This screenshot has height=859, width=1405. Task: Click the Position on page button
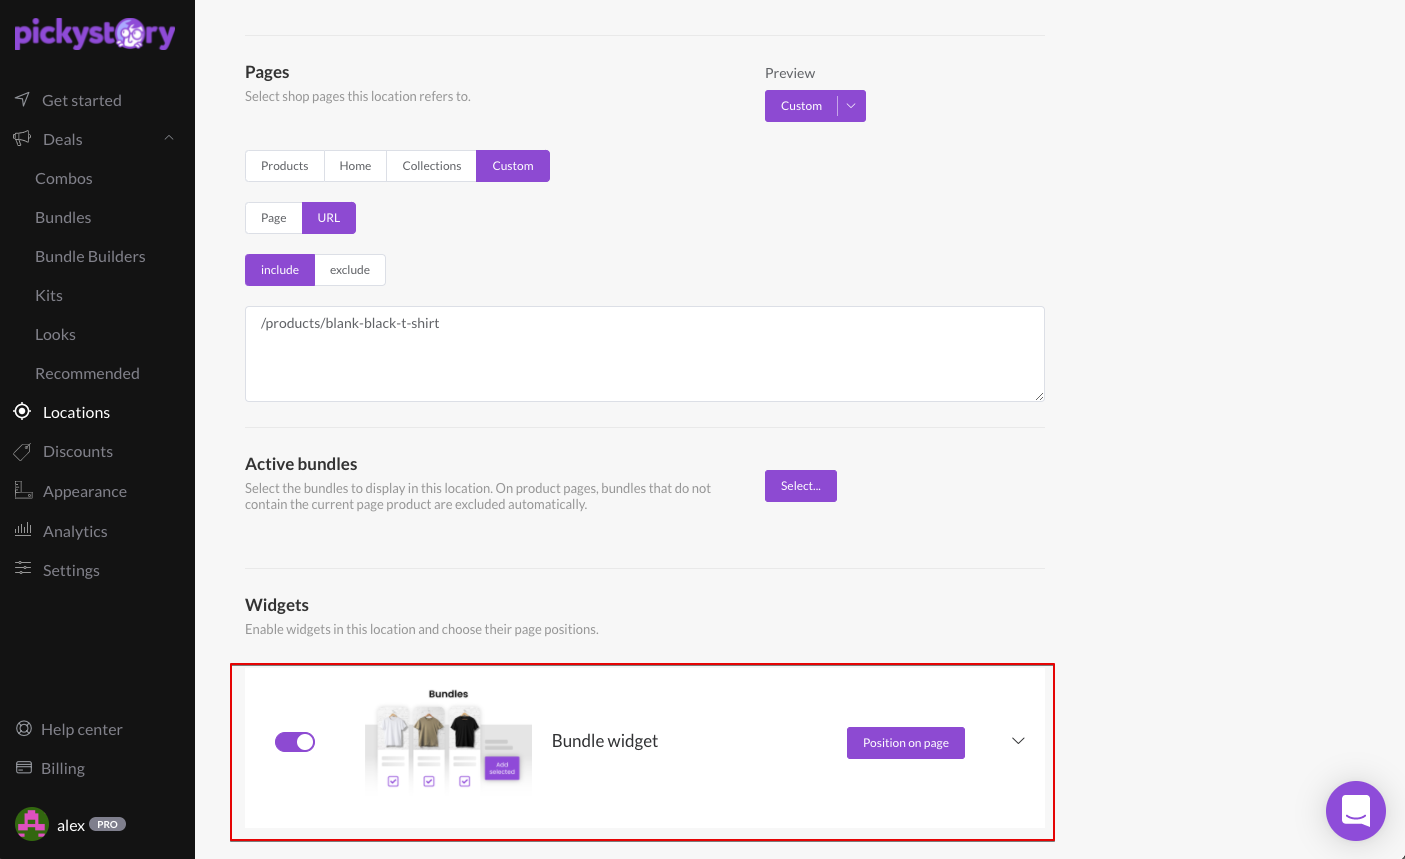pos(906,743)
